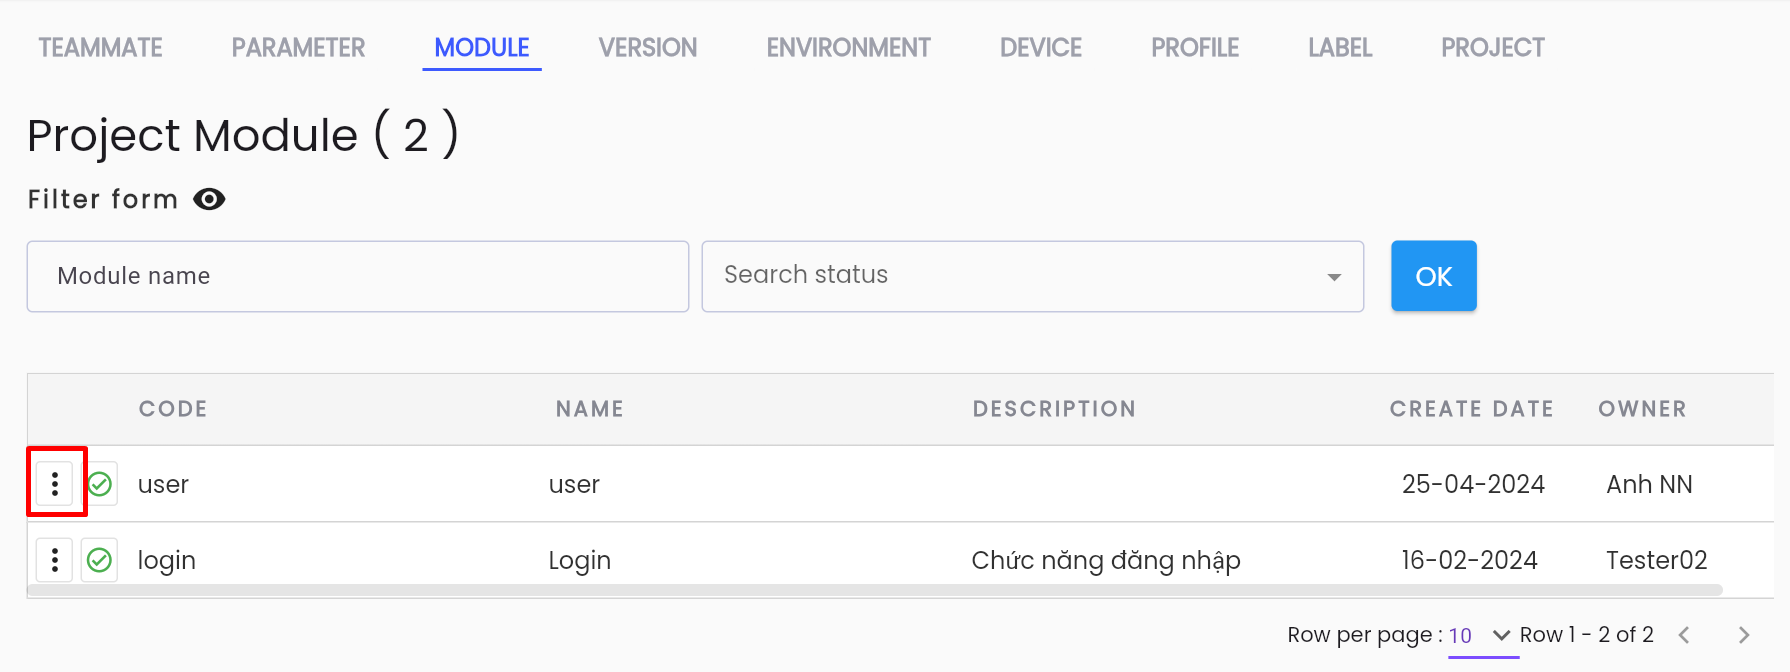Go to previous page arrow

click(1684, 635)
